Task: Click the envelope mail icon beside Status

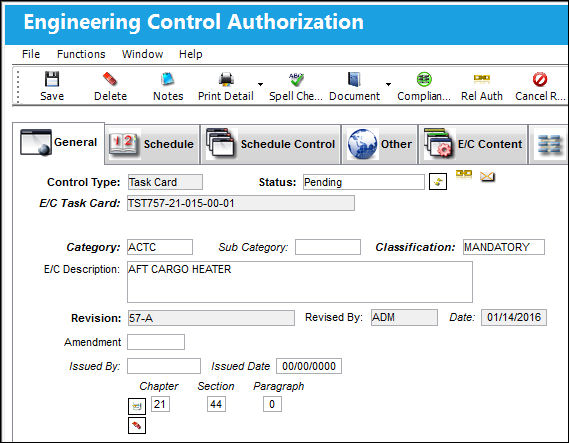Action: click(487, 176)
